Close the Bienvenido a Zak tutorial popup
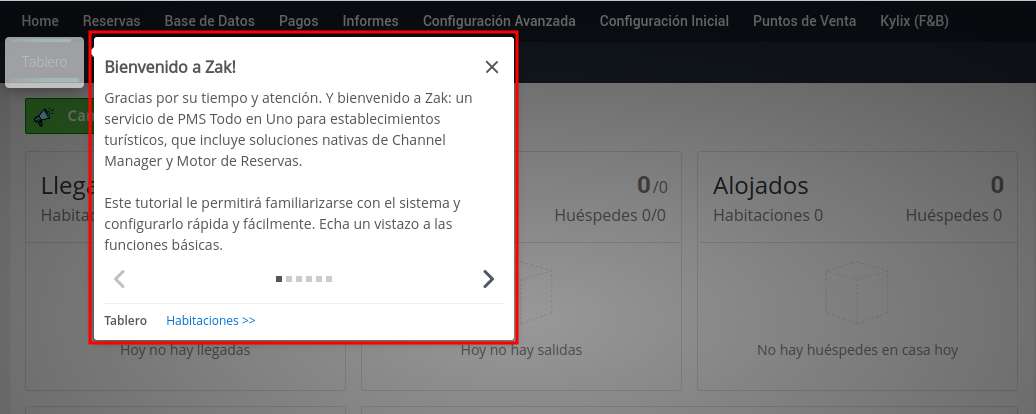This screenshot has width=1036, height=414. (x=492, y=67)
